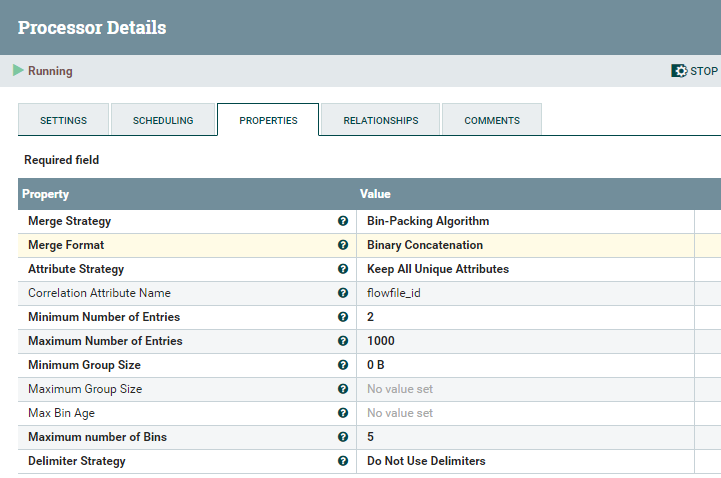Click help icon for Delimiter Strategy
The width and height of the screenshot is (721, 478).
343,461
